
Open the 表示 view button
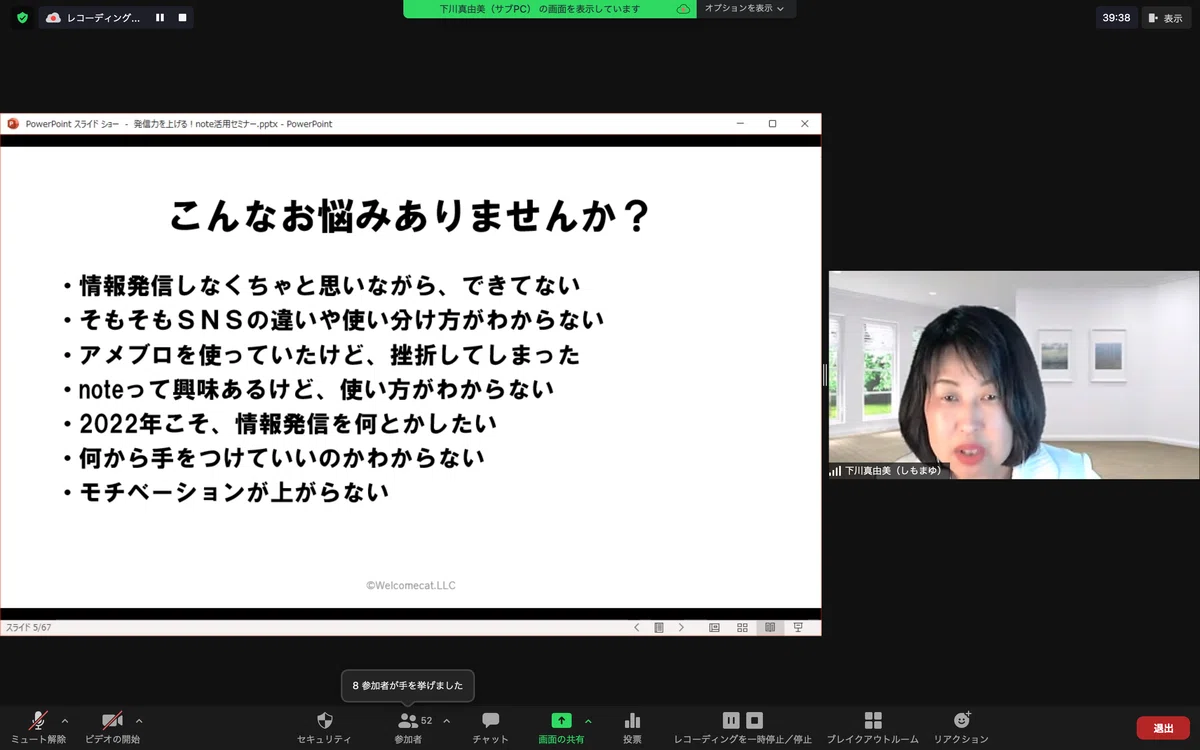(x=1165, y=17)
